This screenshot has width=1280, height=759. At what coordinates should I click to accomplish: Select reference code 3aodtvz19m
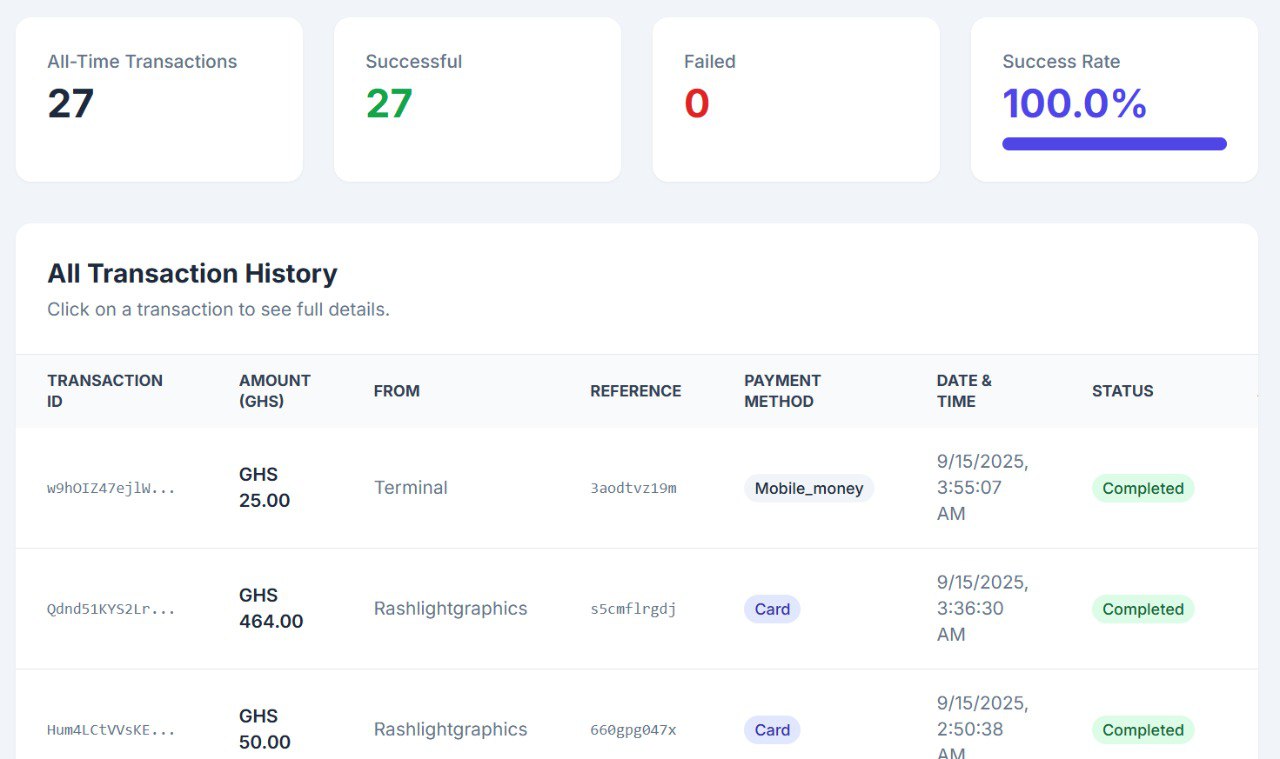(x=633, y=488)
